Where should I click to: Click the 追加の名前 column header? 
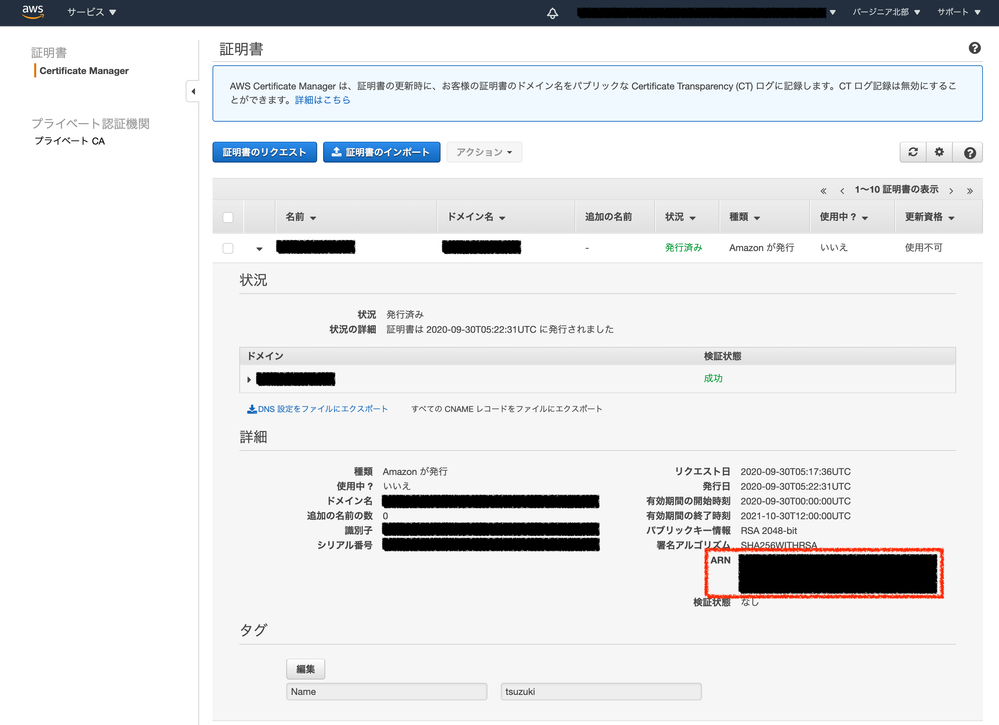(608, 217)
